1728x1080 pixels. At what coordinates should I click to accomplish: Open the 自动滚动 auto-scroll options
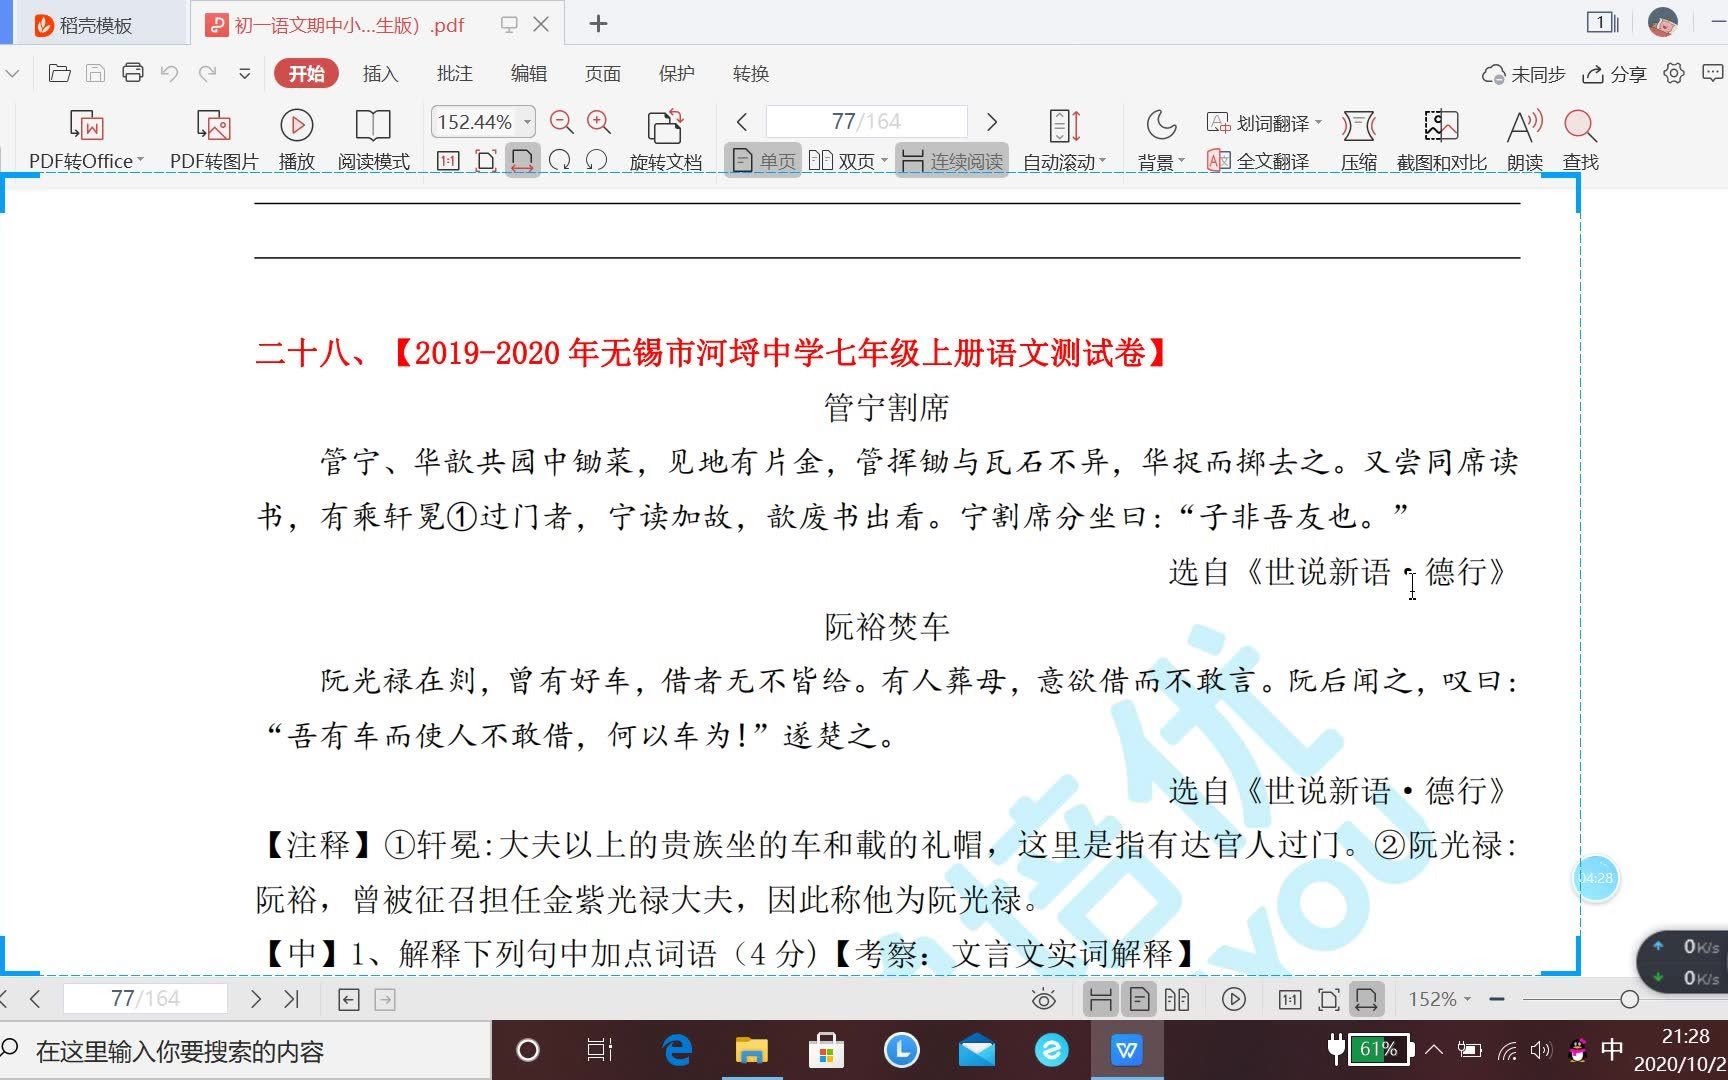click(x=1064, y=139)
